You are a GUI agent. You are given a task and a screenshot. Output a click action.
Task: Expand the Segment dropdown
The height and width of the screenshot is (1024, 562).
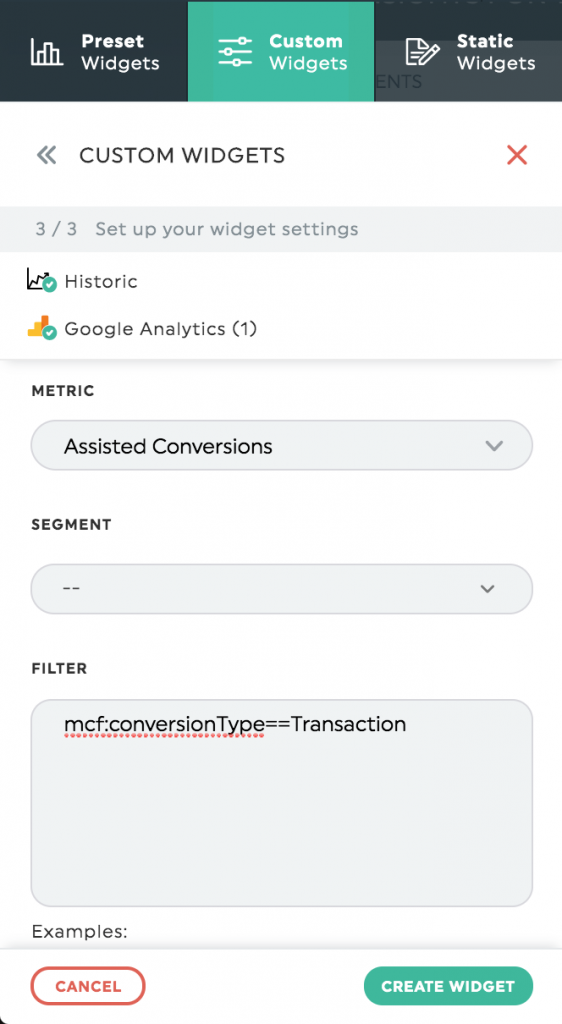(x=281, y=588)
